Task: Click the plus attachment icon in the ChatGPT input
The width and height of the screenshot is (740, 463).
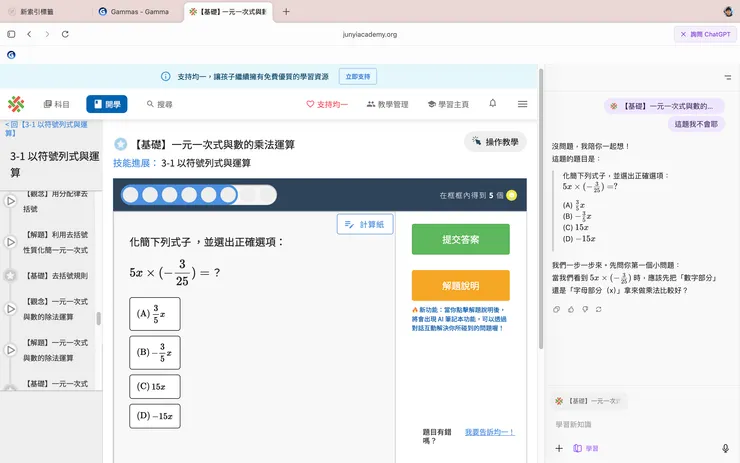Action: point(559,448)
